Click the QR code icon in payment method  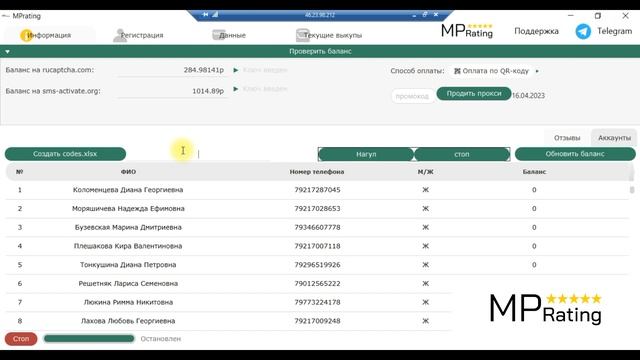point(457,71)
